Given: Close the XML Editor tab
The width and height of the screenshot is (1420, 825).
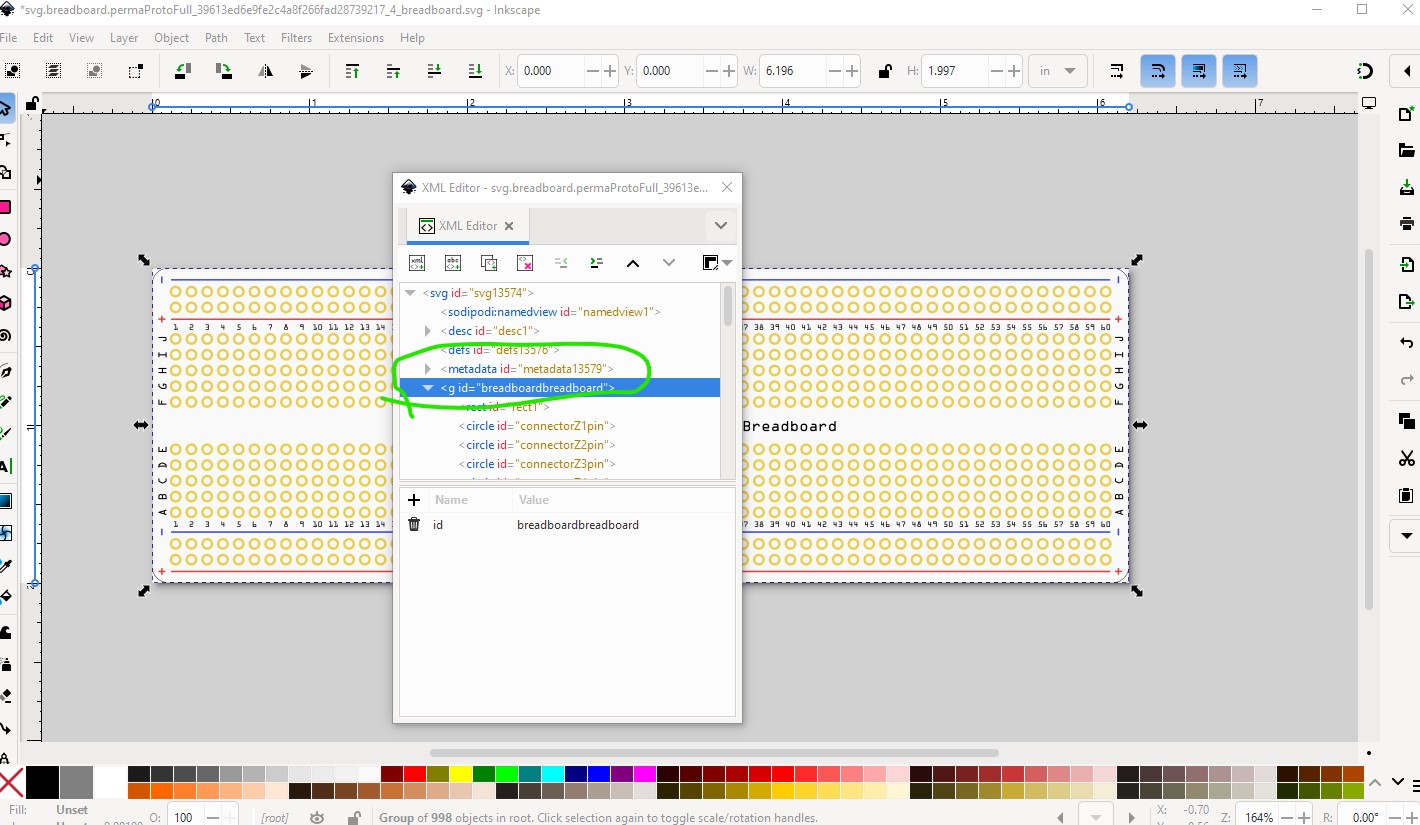Looking at the screenshot, I should point(509,226).
